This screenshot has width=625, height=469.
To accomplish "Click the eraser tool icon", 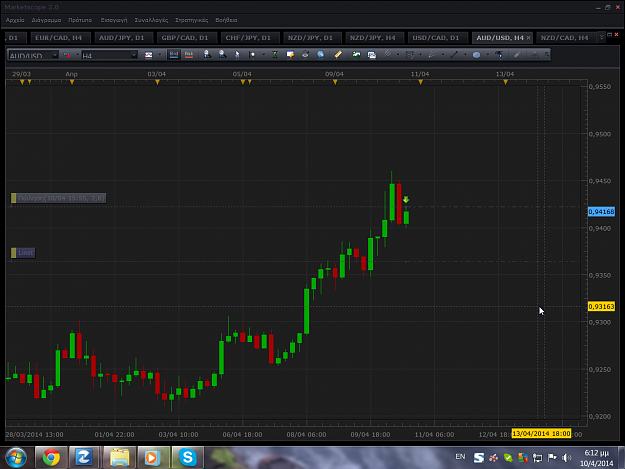I will click(517, 55).
